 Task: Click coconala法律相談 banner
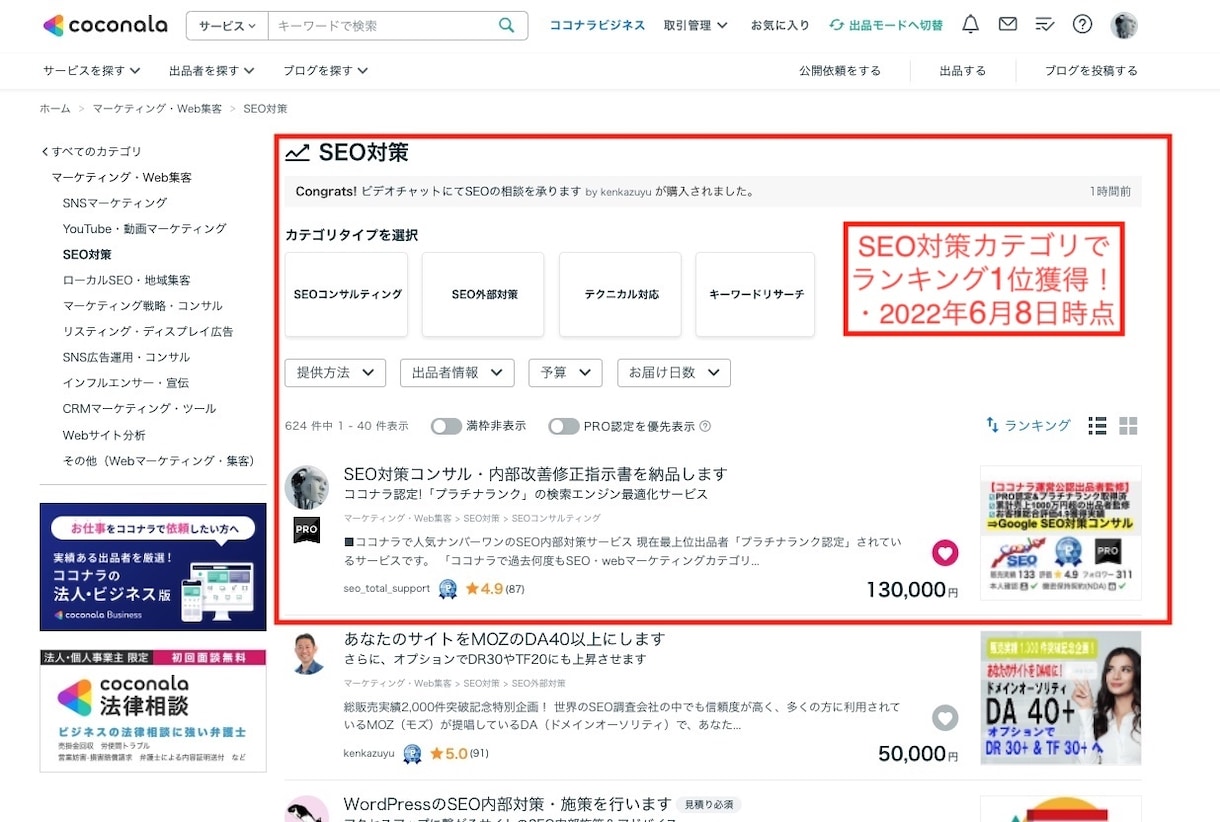153,711
